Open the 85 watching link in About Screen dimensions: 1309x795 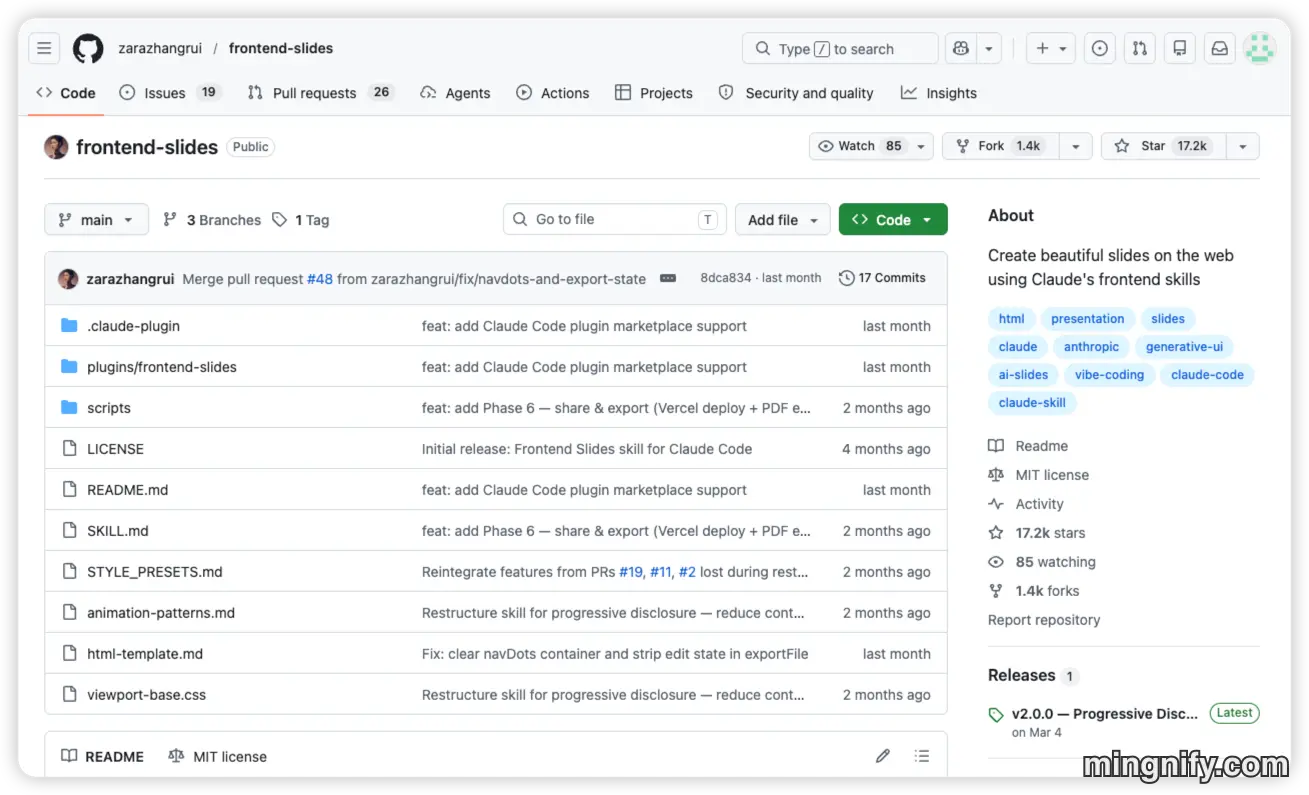coord(1042,562)
